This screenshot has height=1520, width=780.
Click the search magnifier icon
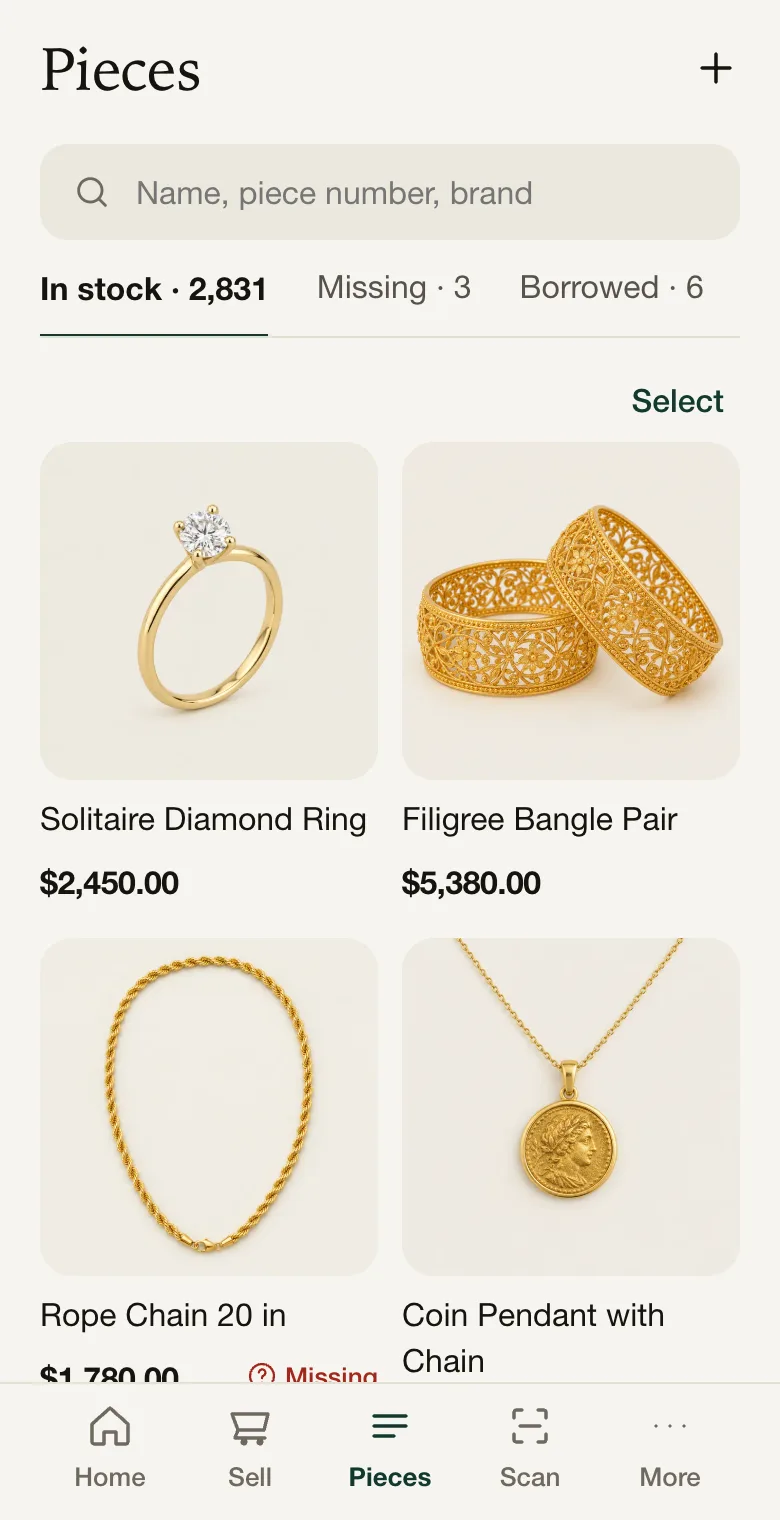[x=92, y=192]
